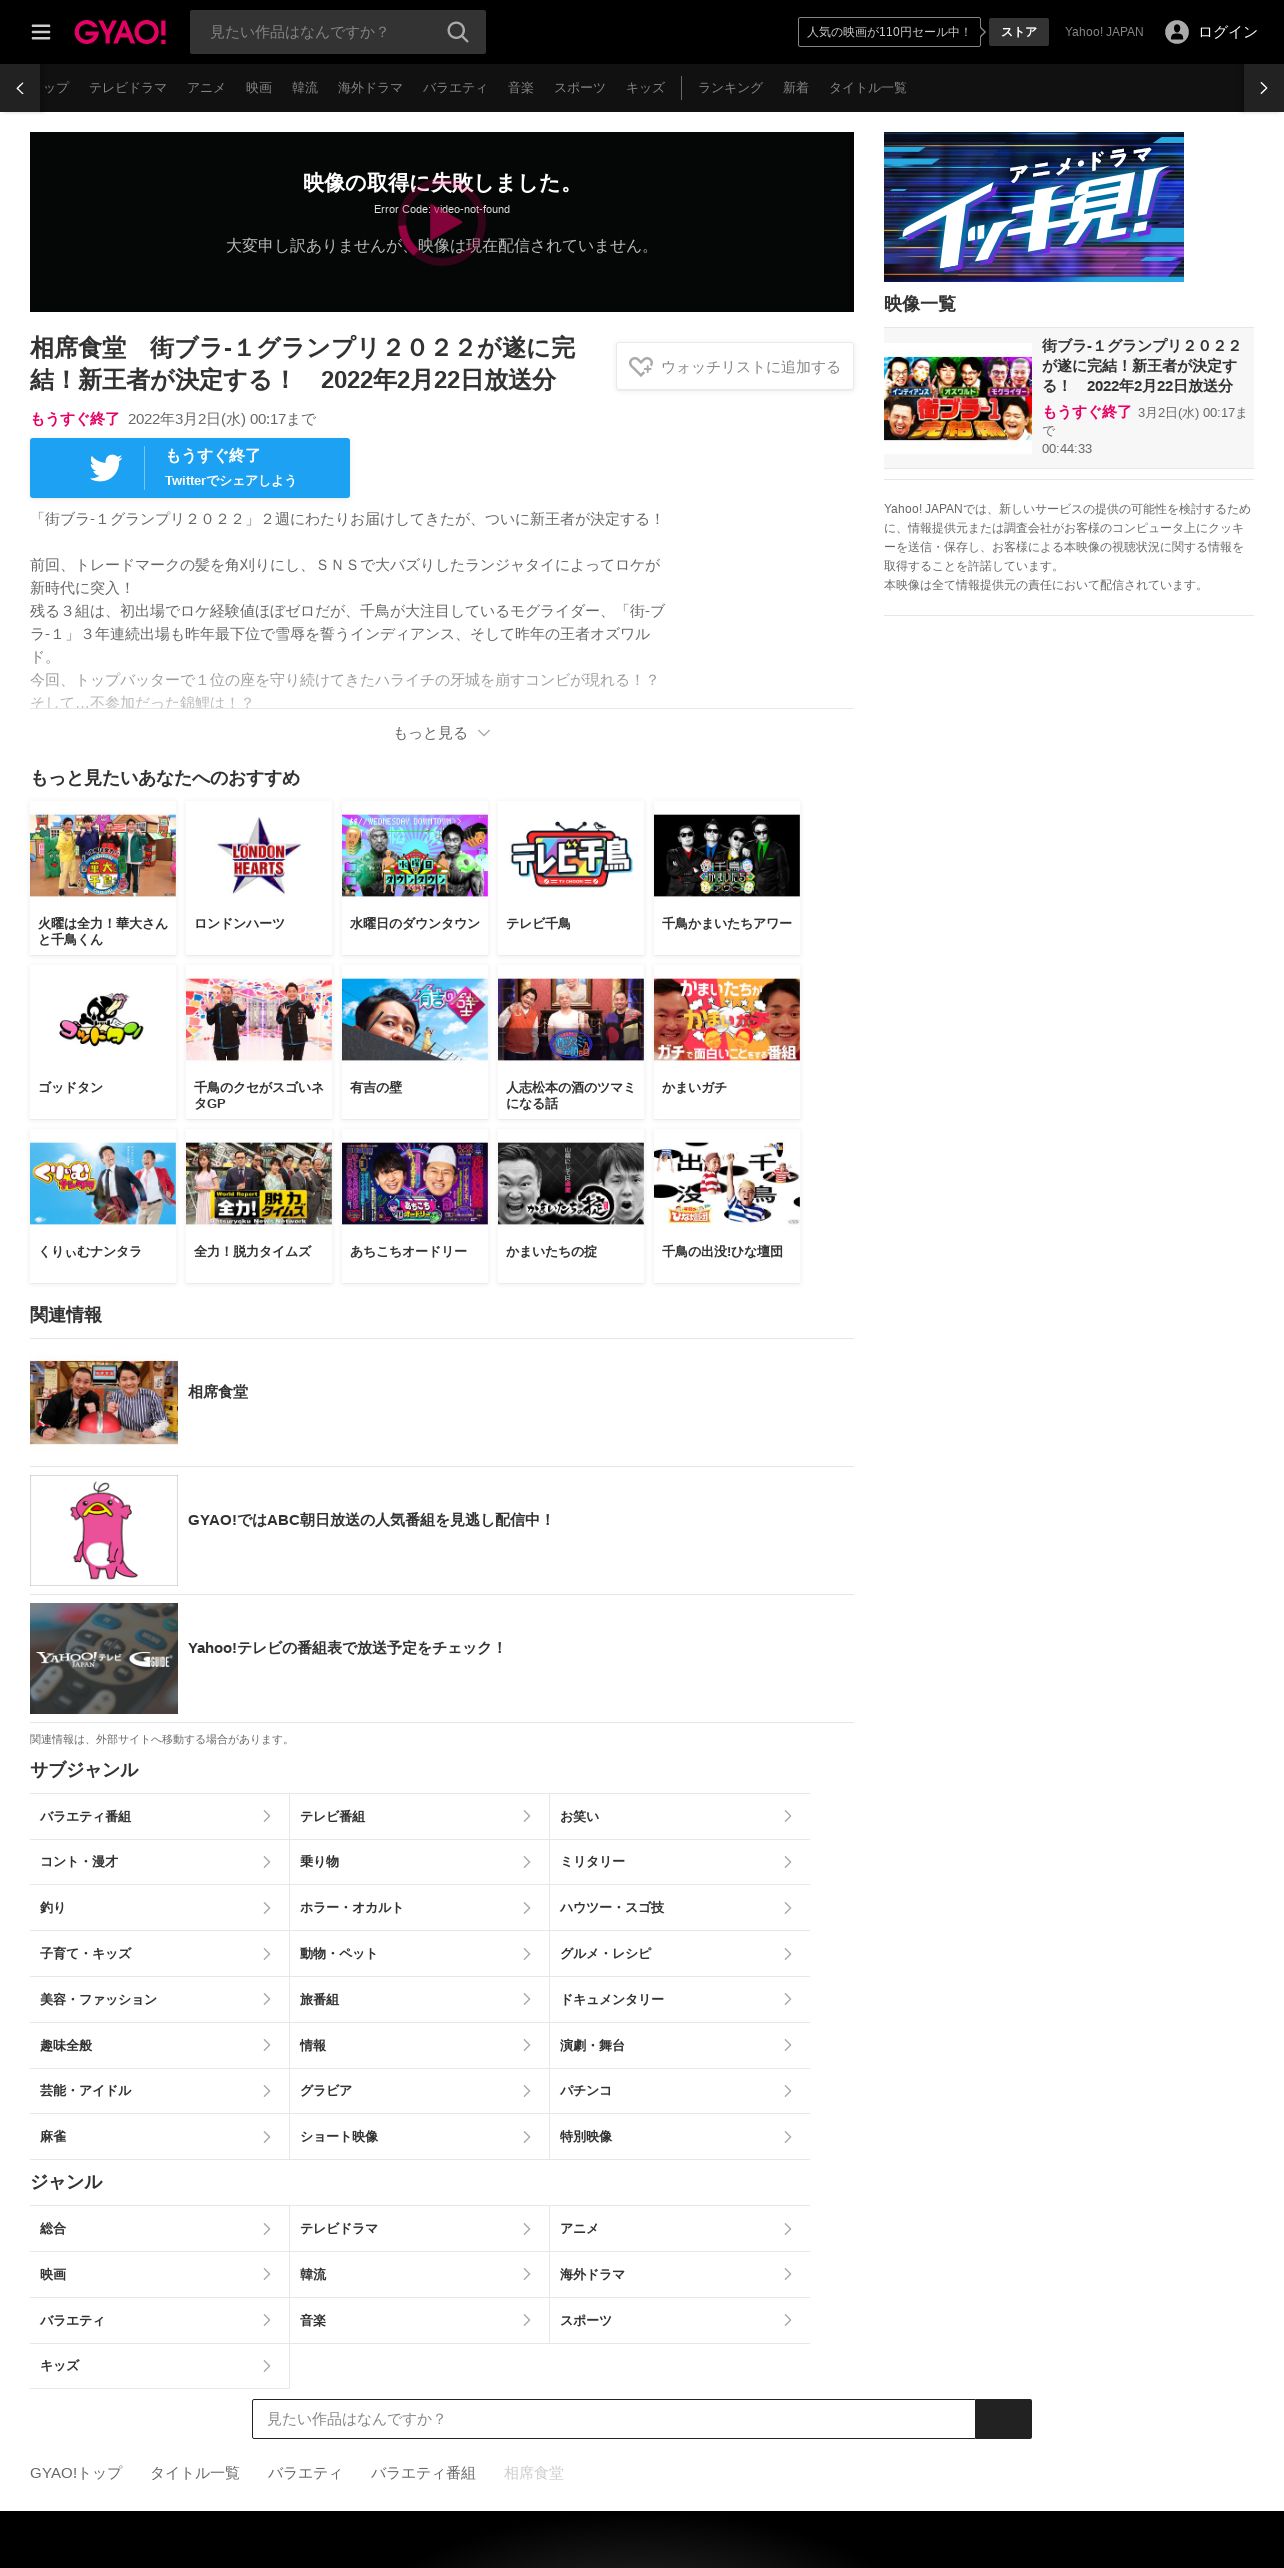1284x2568 pixels.
Task: Click the GYAO!トップ breadcrumb
Action: tap(76, 2472)
